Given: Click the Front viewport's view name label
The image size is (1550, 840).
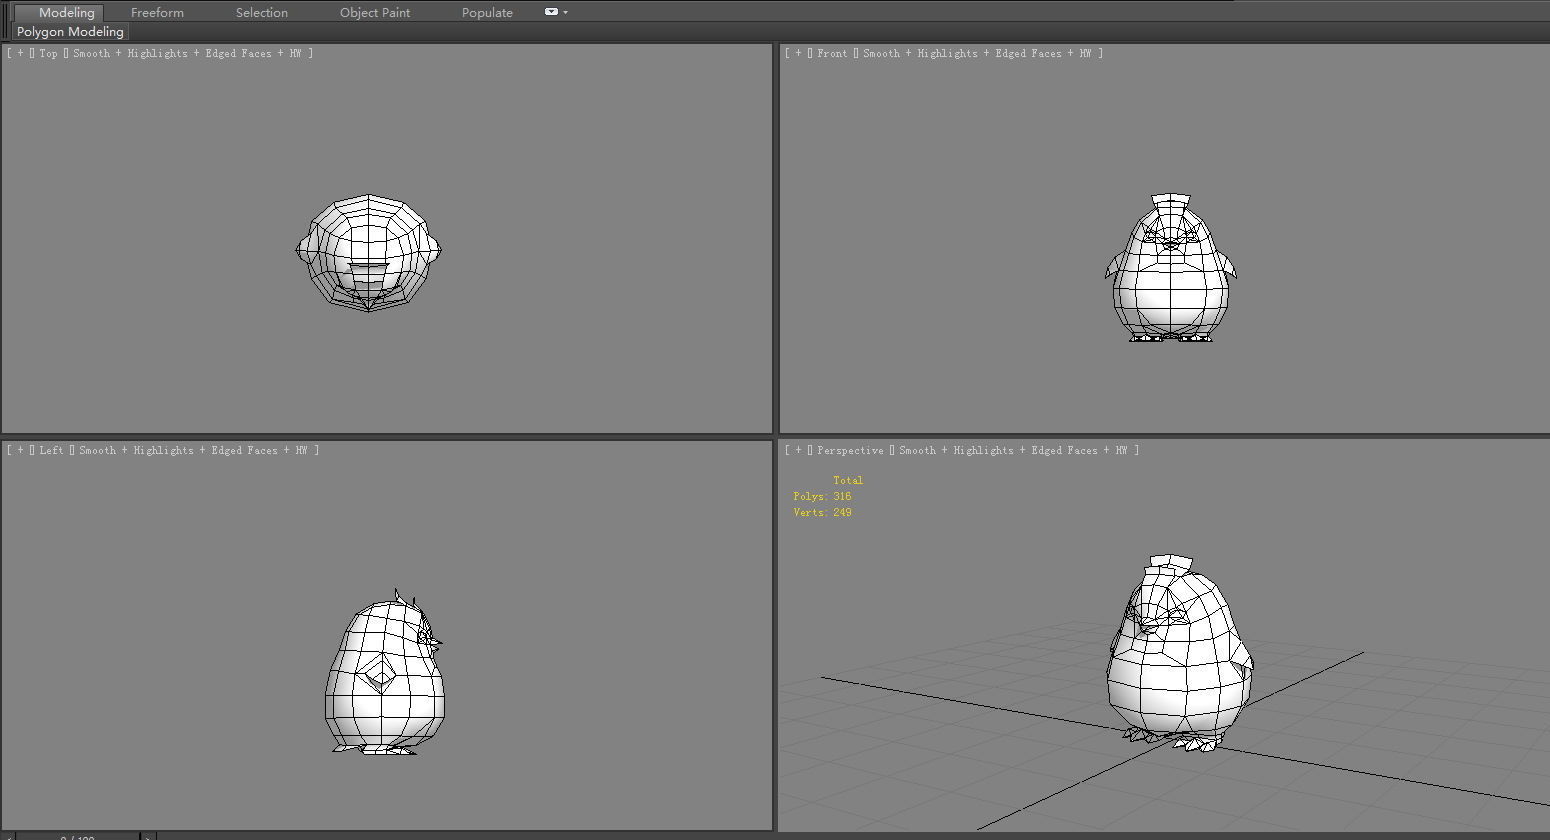Looking at the screenshot, I should 832,53.
